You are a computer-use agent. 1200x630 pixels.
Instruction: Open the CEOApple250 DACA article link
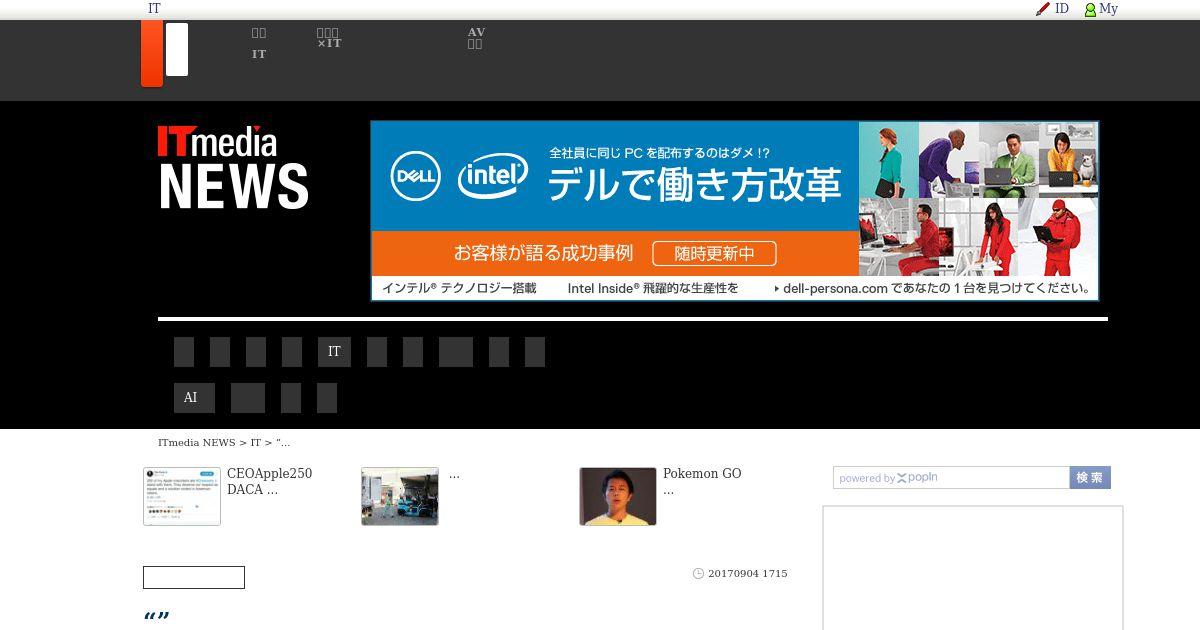tap(270, 482)
